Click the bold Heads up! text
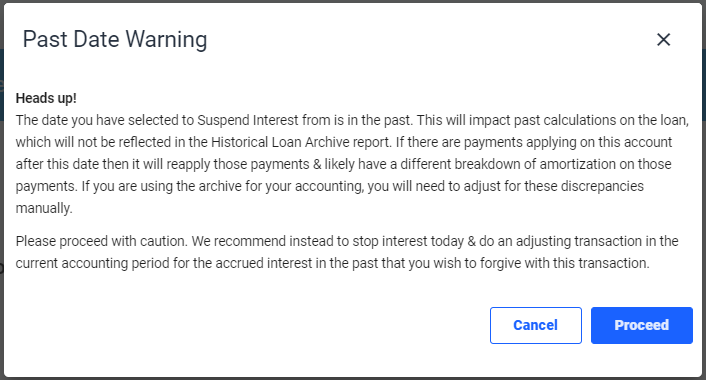 point(46,98)
